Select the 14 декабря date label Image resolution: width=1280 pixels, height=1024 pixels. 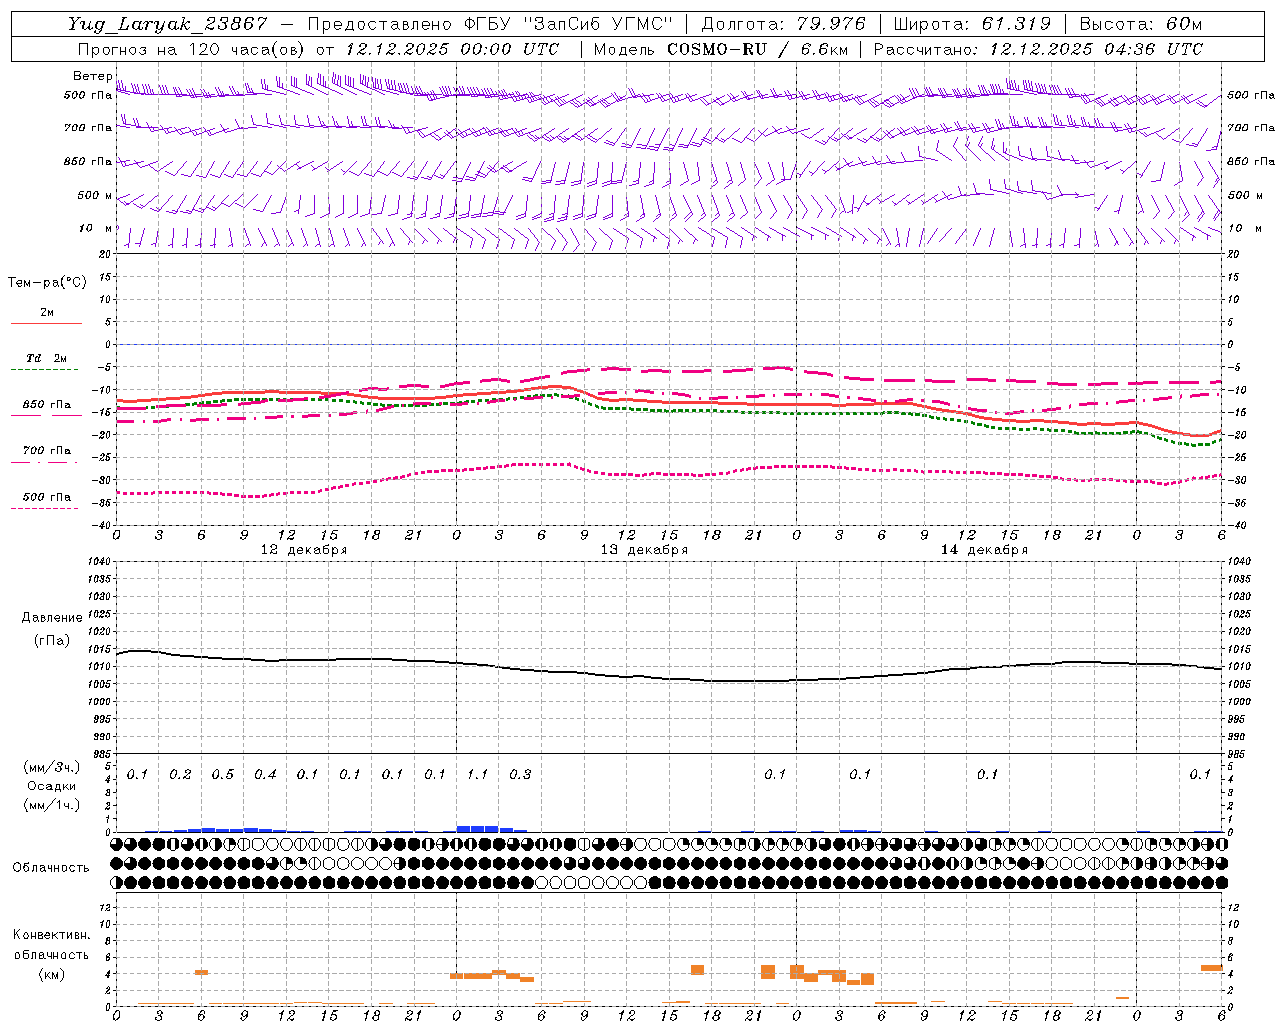(984, 550)
